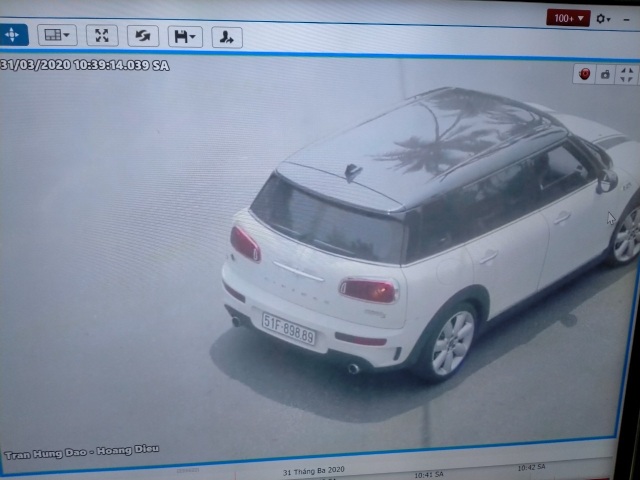Image resolution: width=640 pixels, height=480 pixels.
Task: Click the 10:42 SA timeline marker
Action: [531, 467]
